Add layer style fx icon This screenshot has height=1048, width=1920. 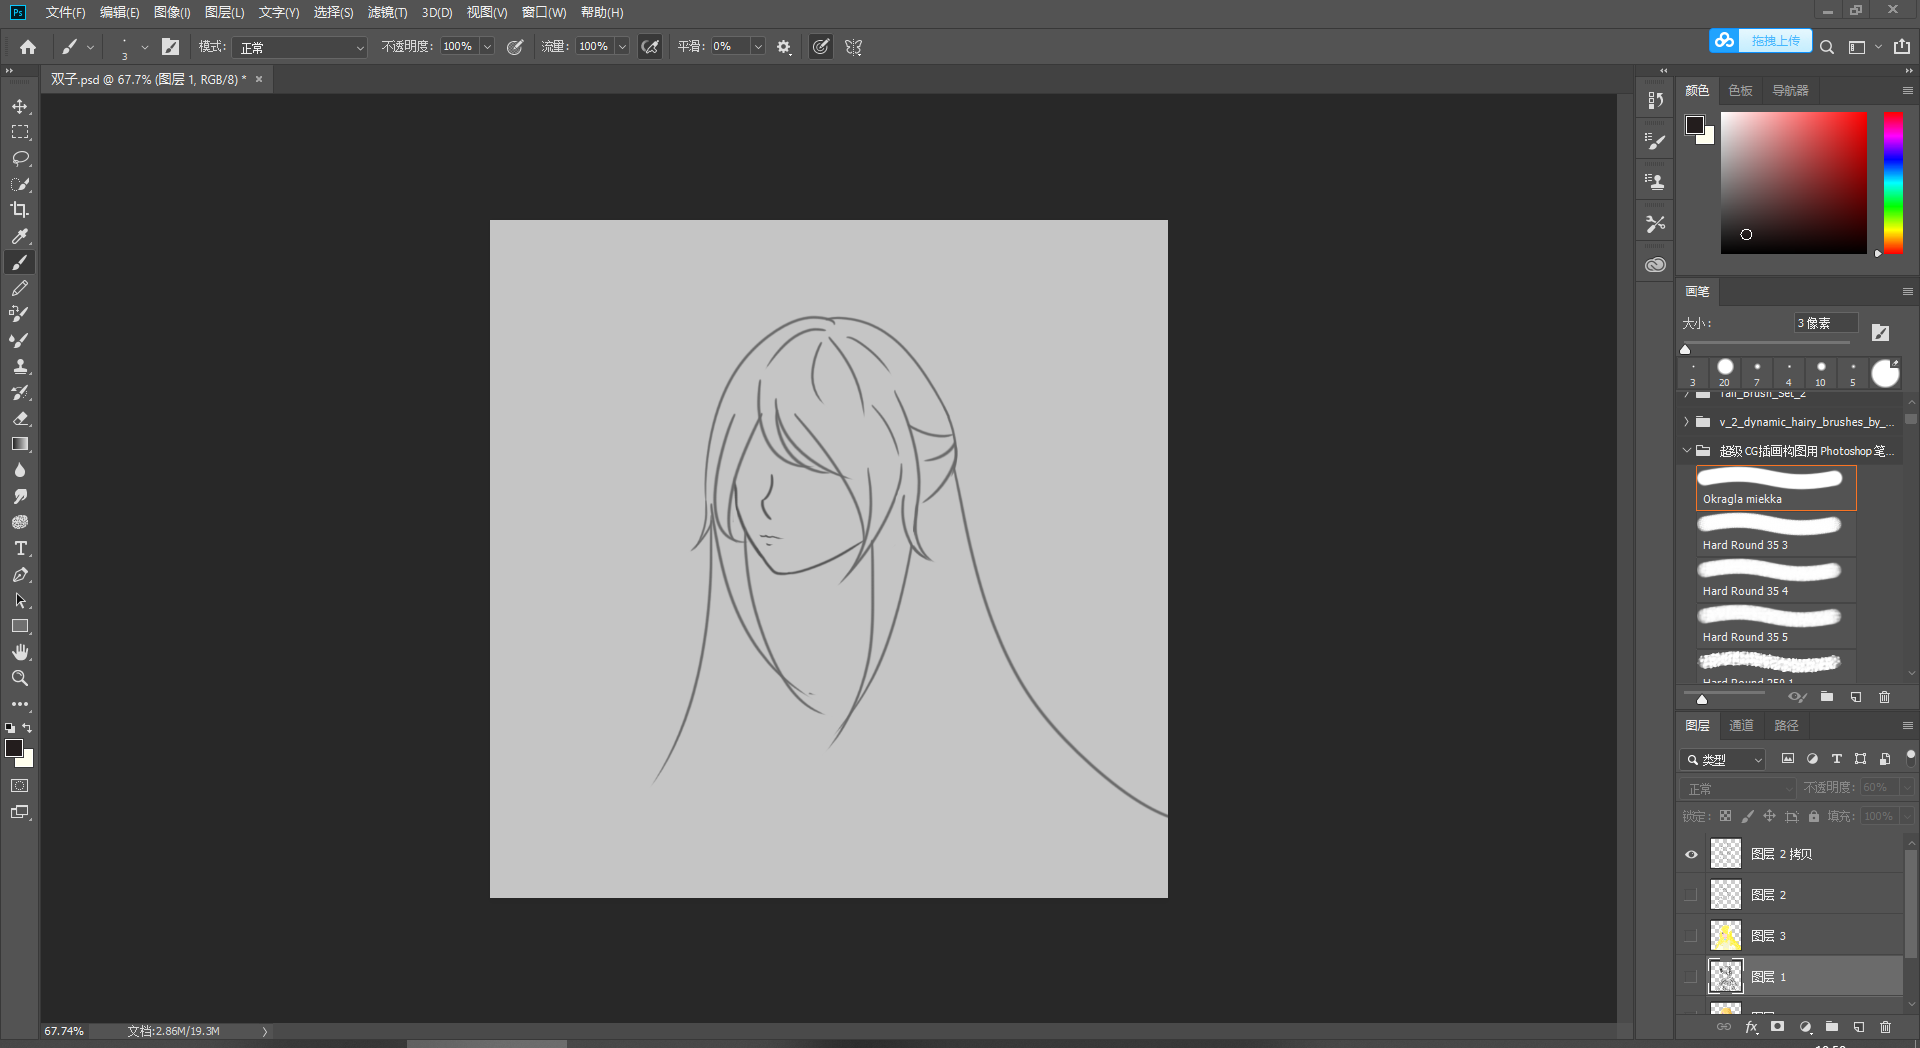[1751, 1027]
